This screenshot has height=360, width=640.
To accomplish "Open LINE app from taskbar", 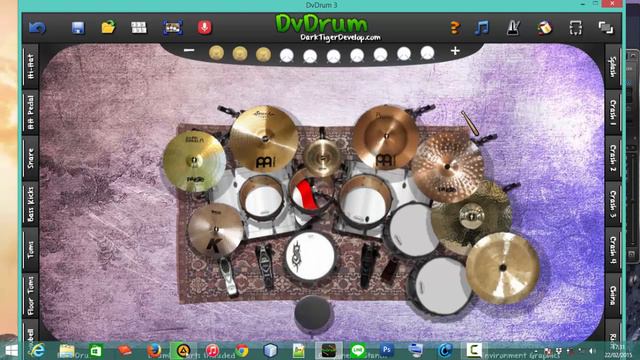I will (358, 350).
